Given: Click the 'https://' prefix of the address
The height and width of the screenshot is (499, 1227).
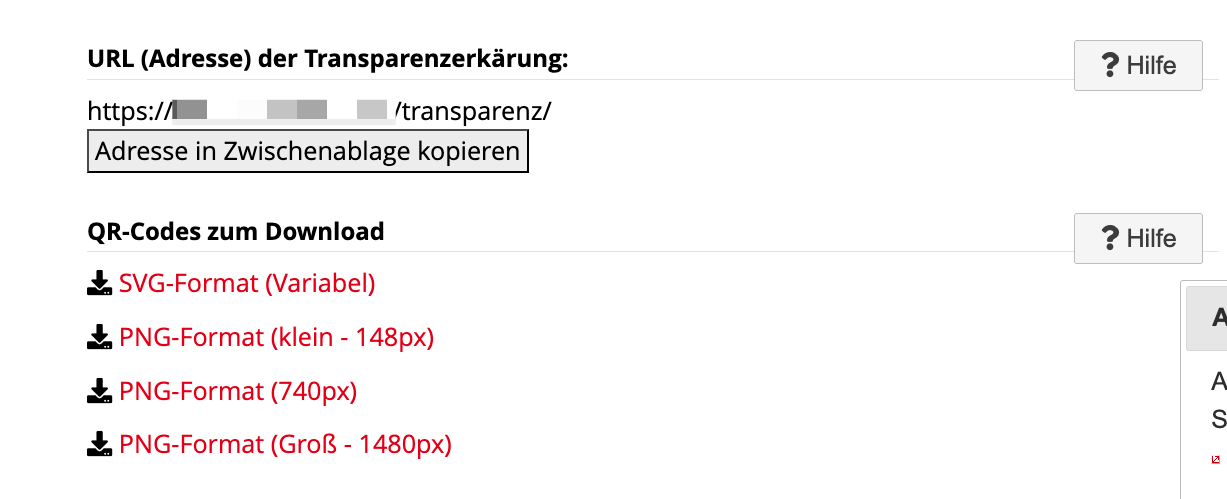Looking at the screenshot, I should (x=129, y=110).
